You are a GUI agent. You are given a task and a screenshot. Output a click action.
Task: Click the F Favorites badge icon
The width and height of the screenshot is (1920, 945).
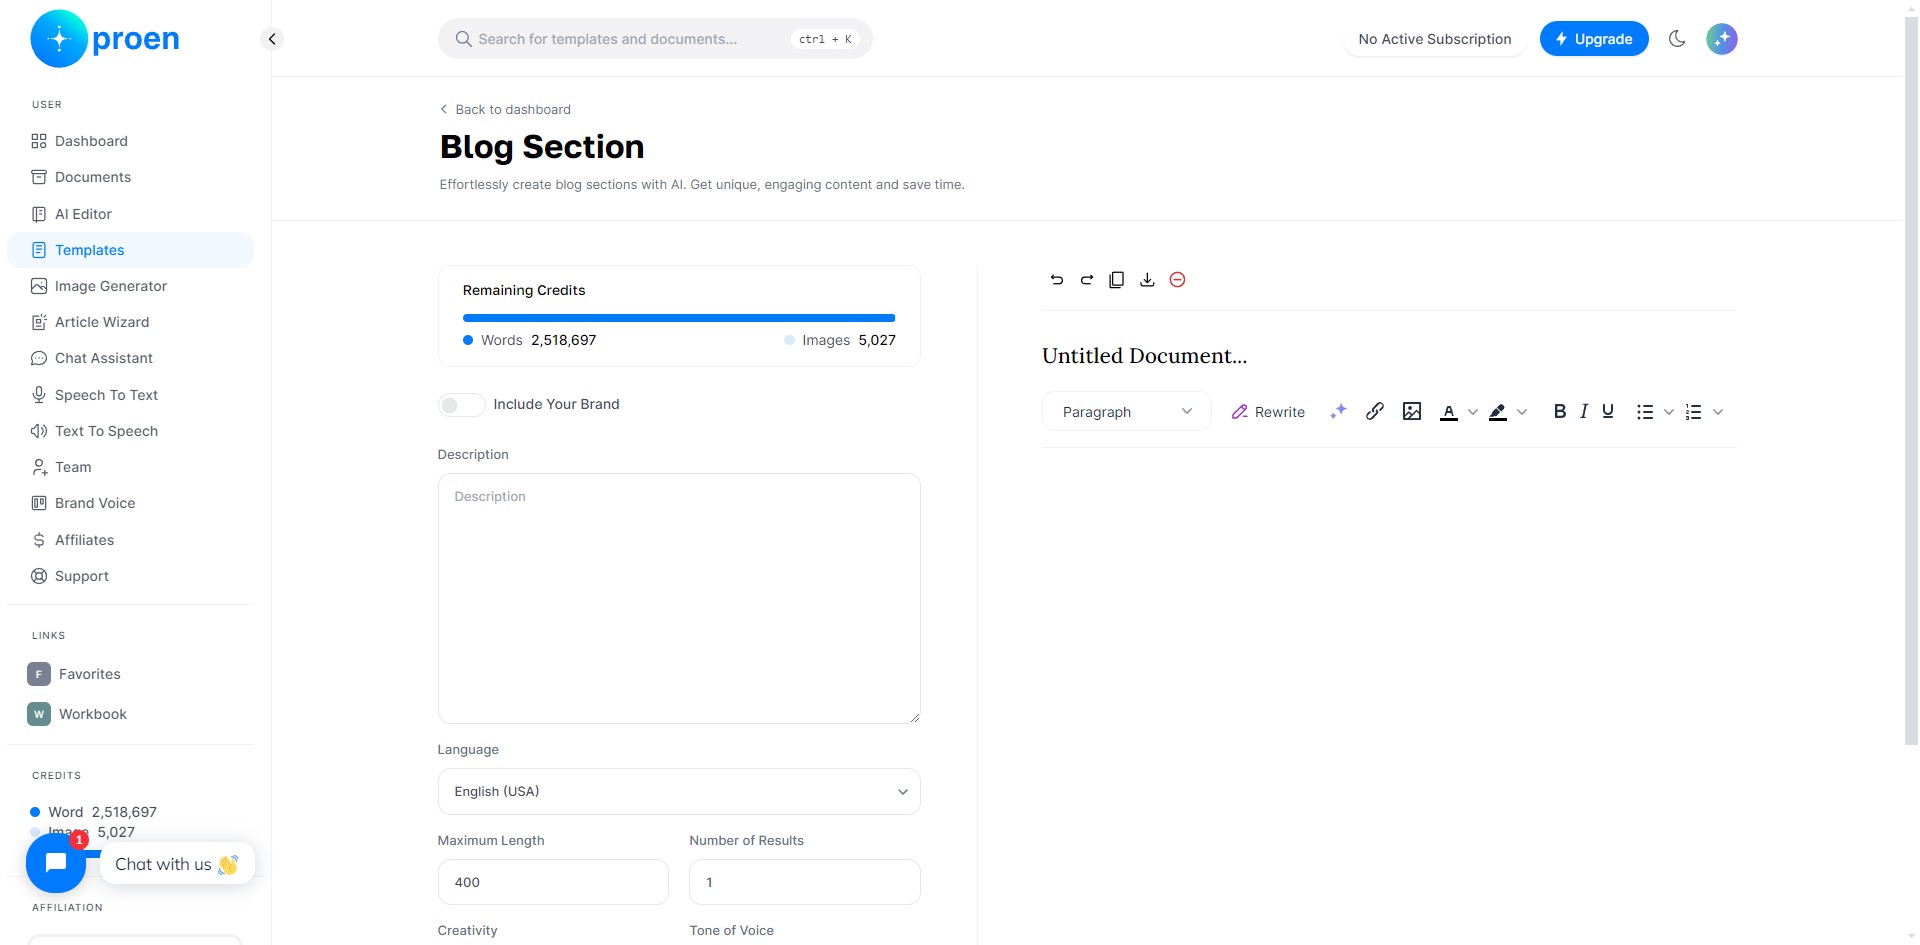coord(39,674)
